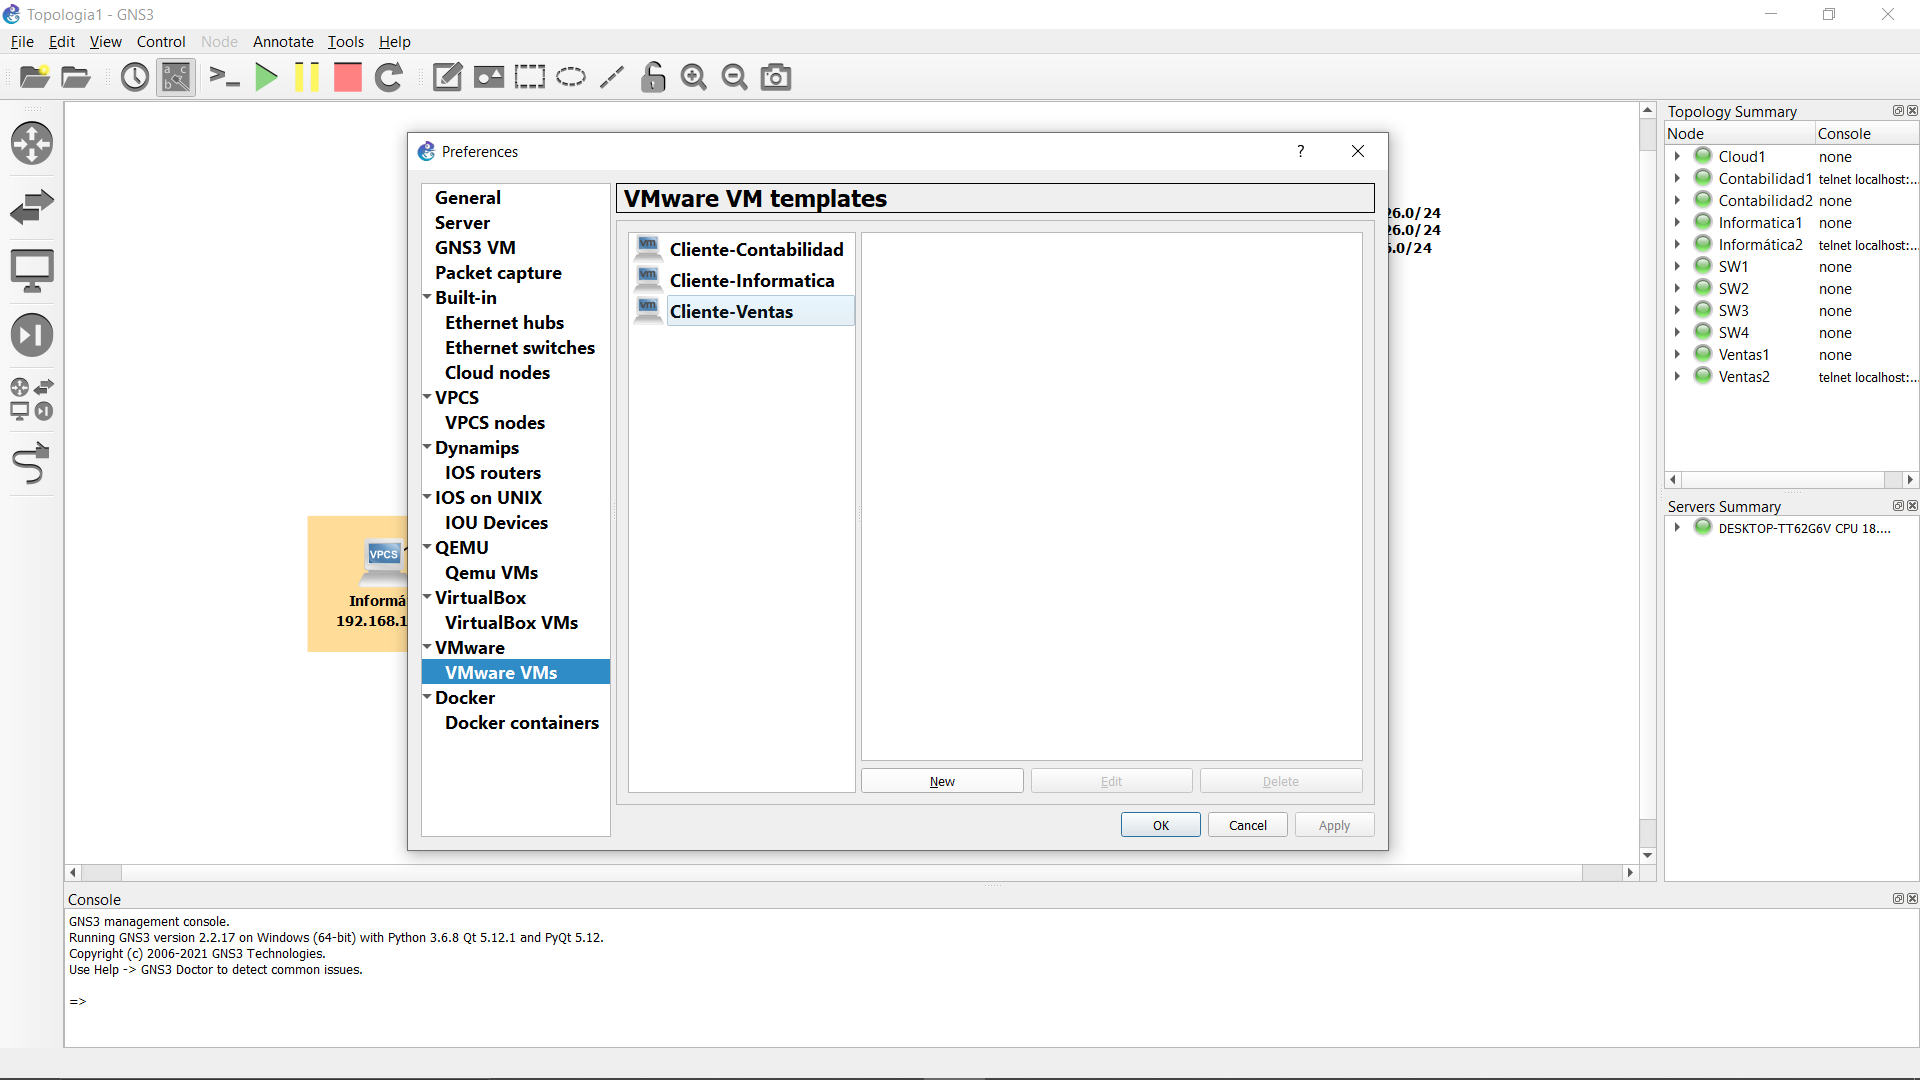The image size is (1920, 1080).
Task: Click the yellow Suspend all nodes icon
Action: (x=307, y=77)
